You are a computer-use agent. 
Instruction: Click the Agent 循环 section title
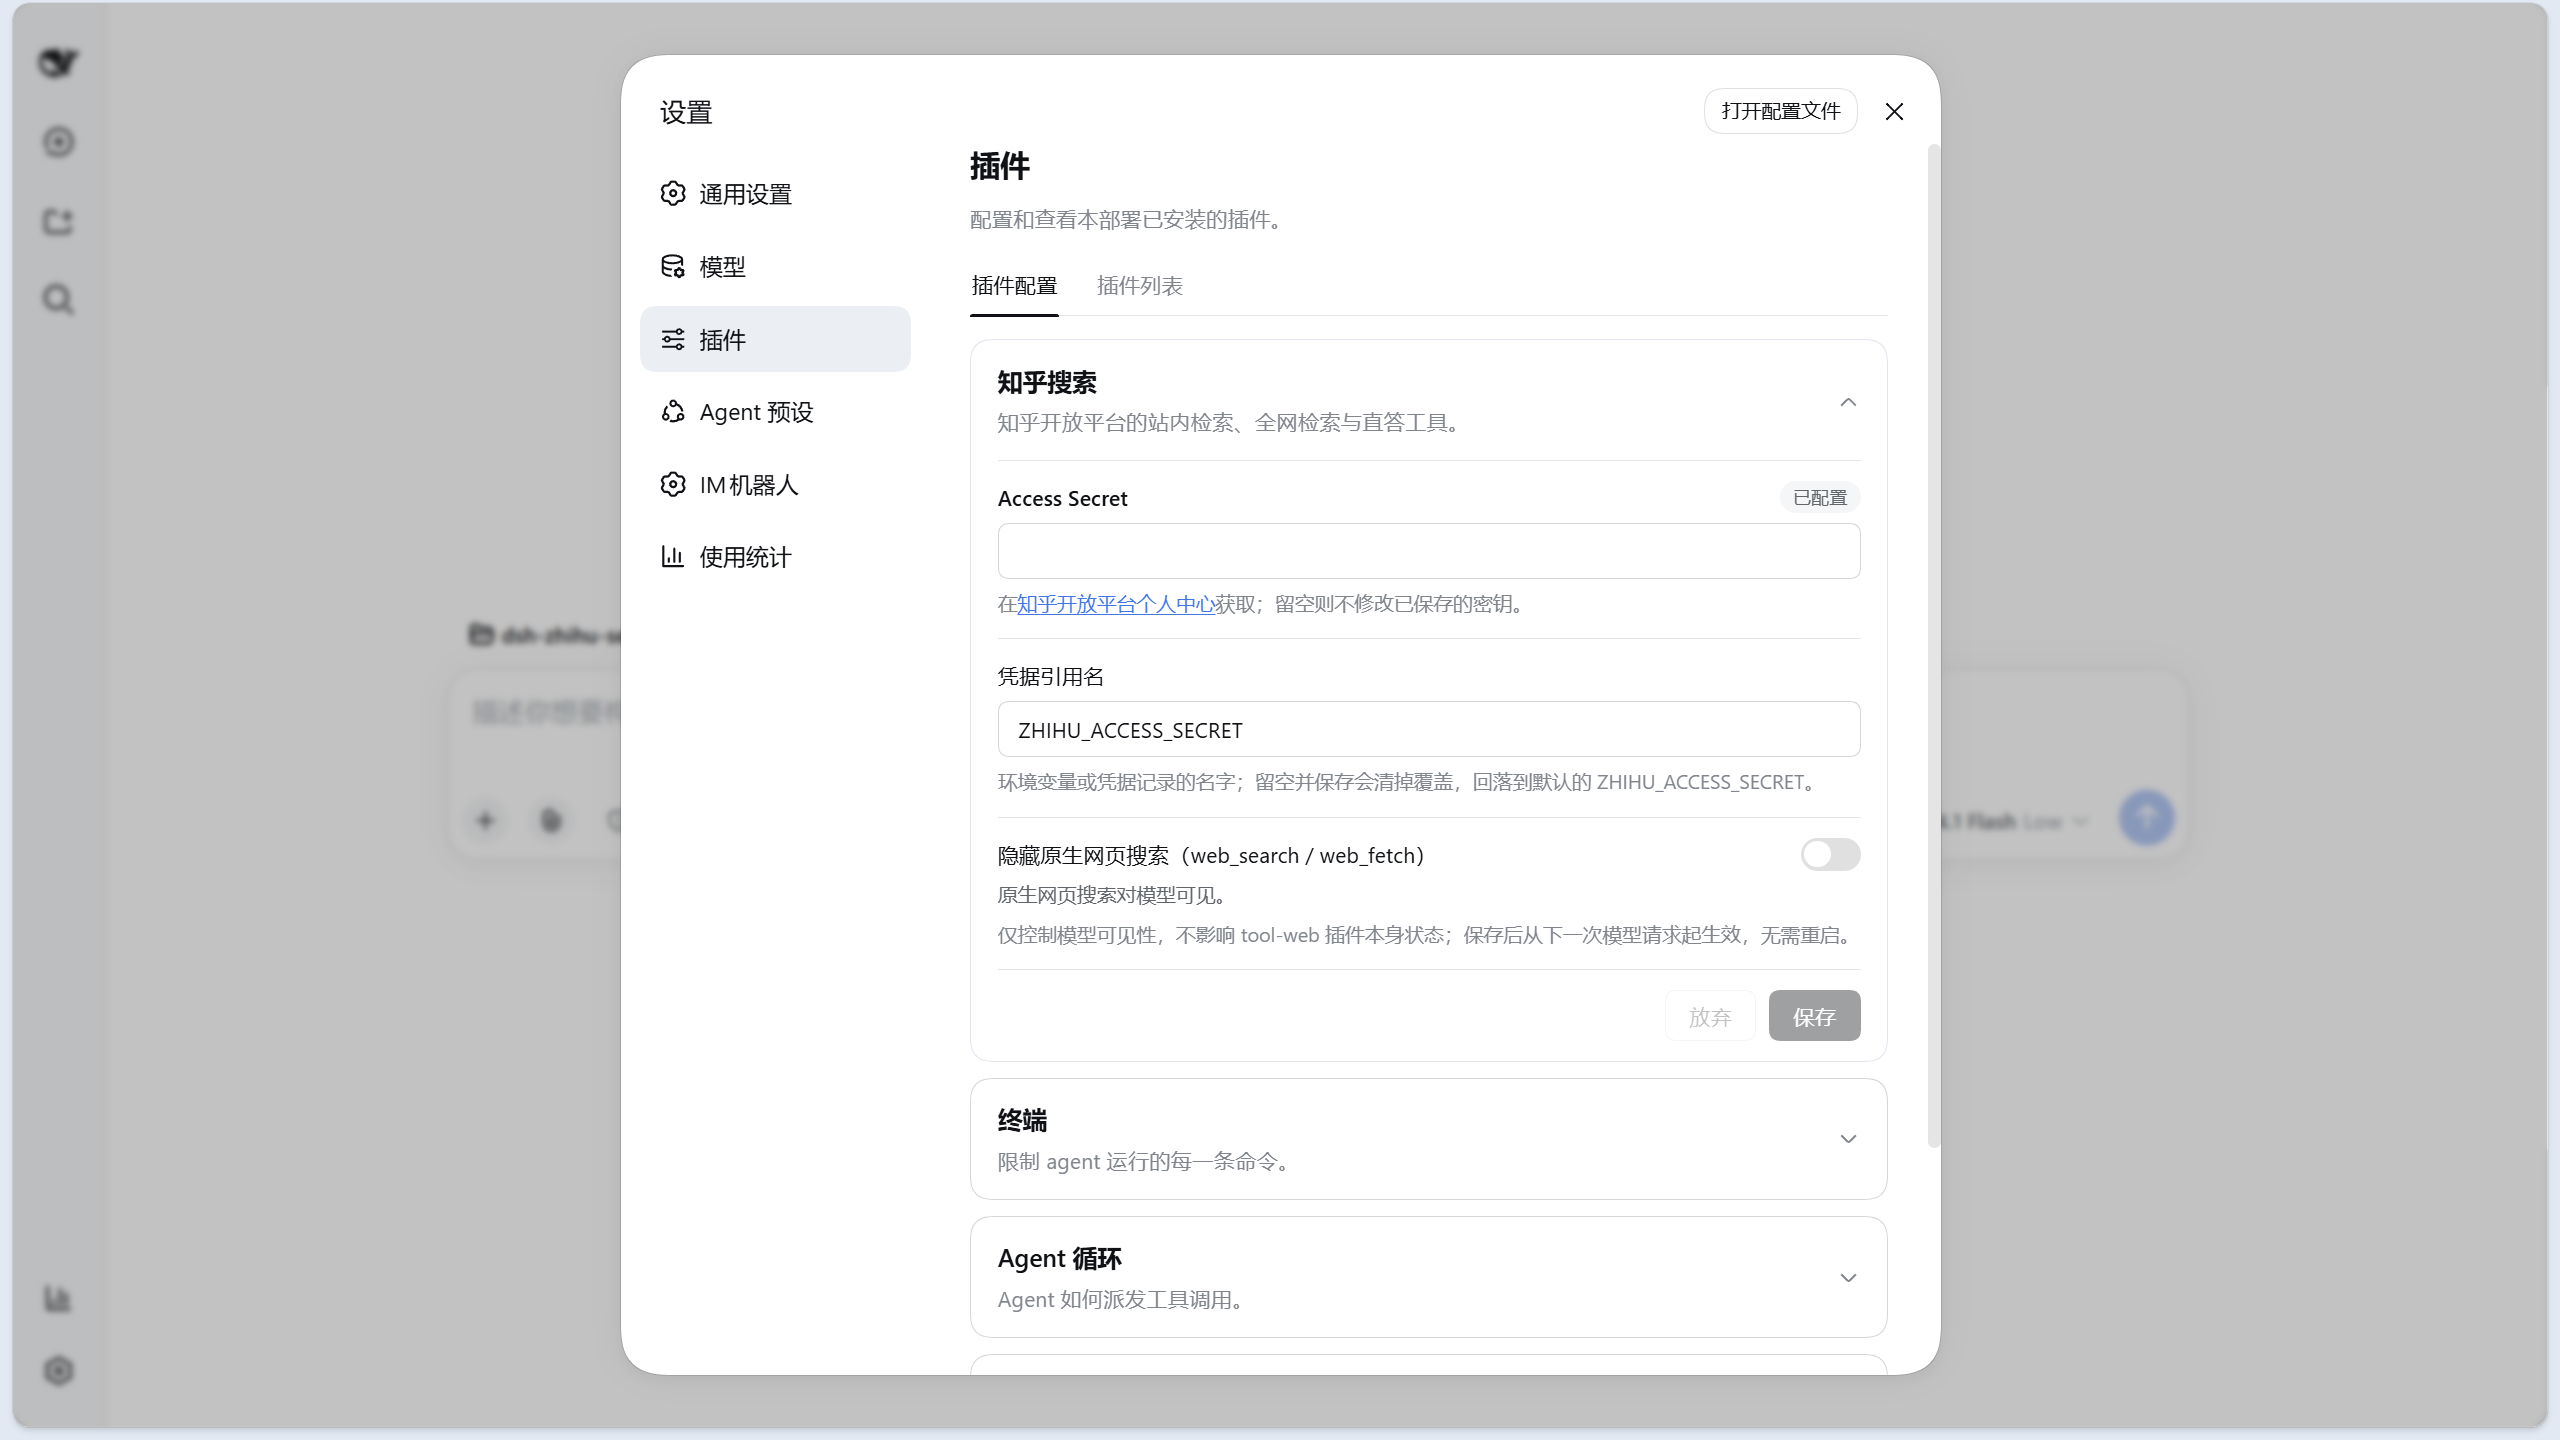coord(1059,1258)
